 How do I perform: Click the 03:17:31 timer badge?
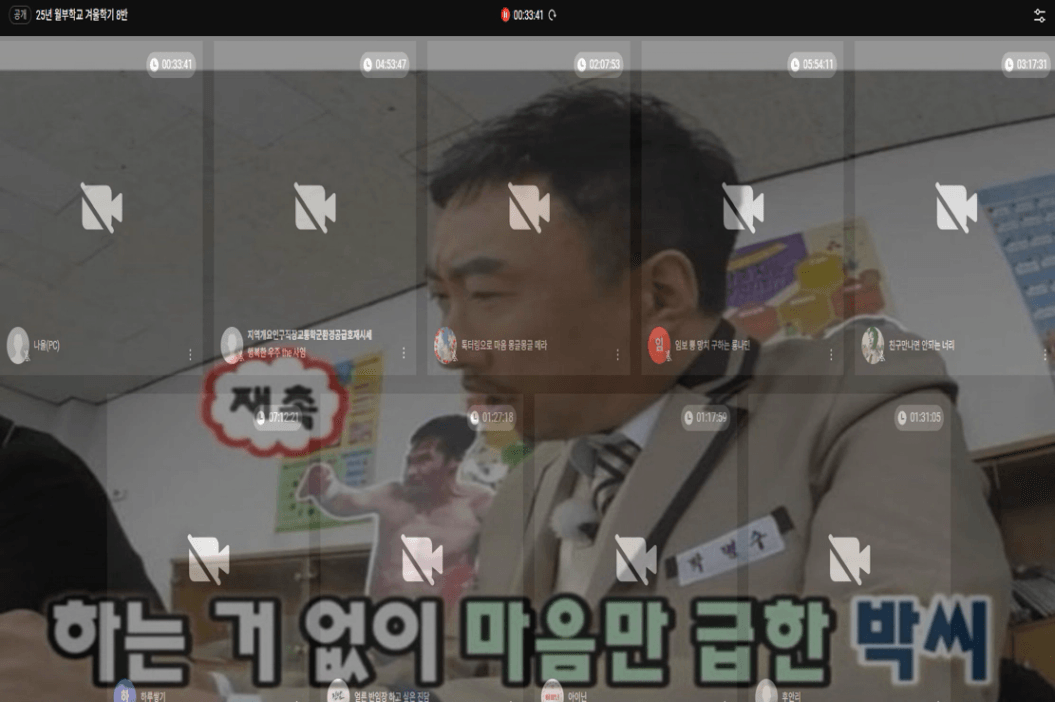tap(1025, 65)
